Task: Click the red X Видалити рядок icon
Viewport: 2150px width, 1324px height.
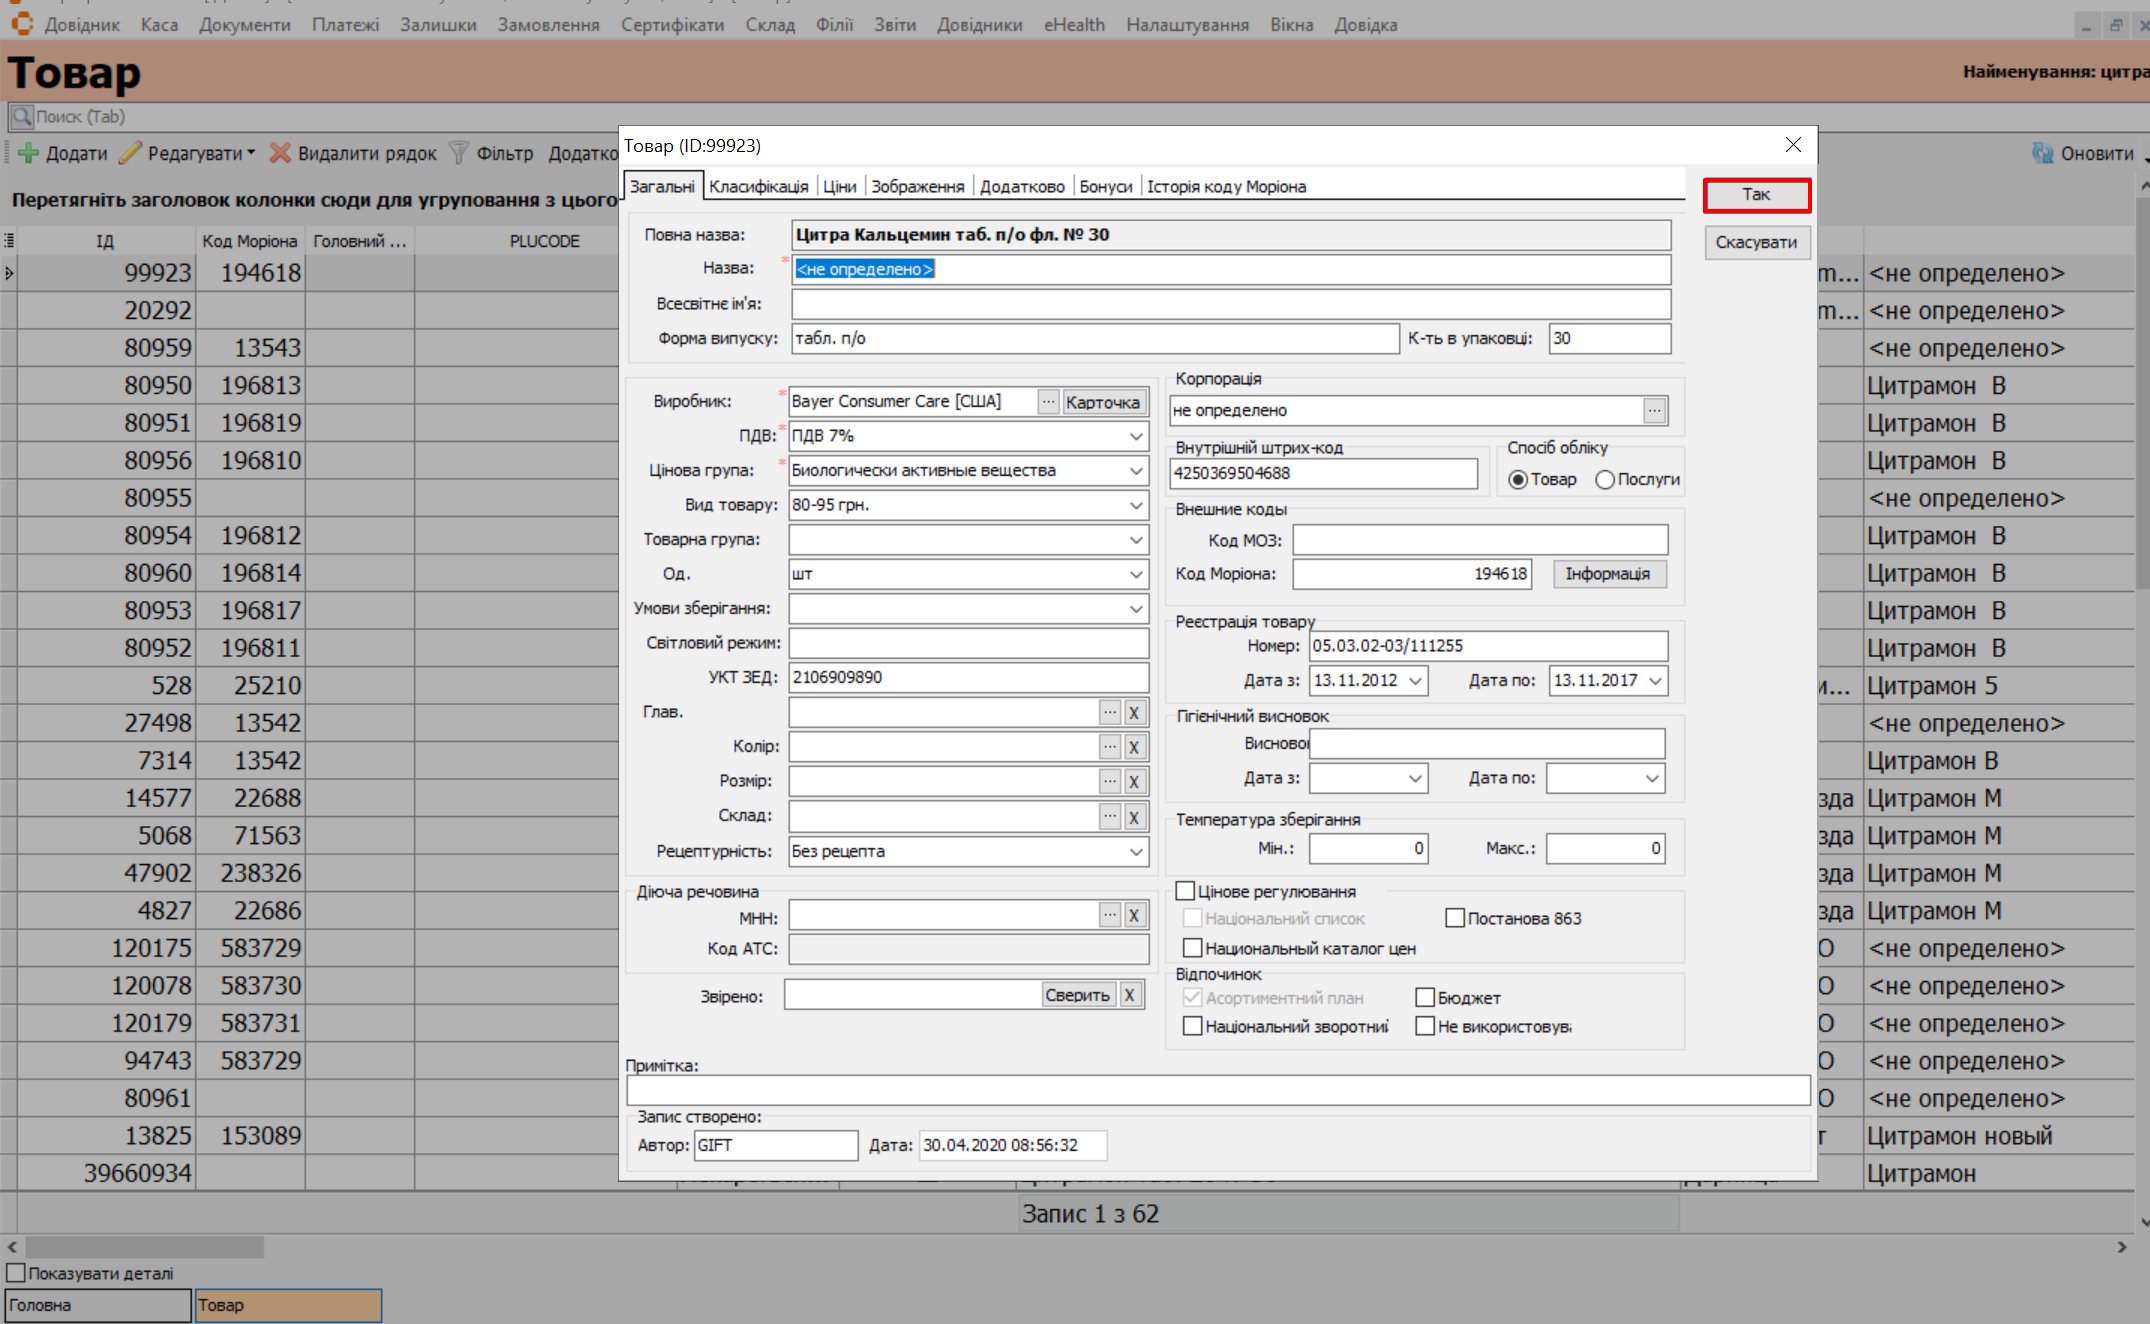Action: (x=280, y=153)
